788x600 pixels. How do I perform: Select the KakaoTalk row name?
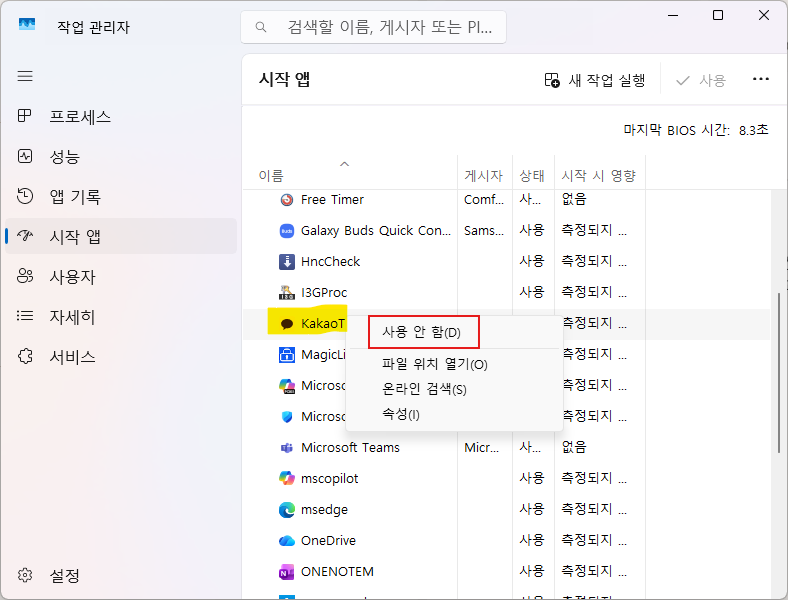(x=323, y=324)
